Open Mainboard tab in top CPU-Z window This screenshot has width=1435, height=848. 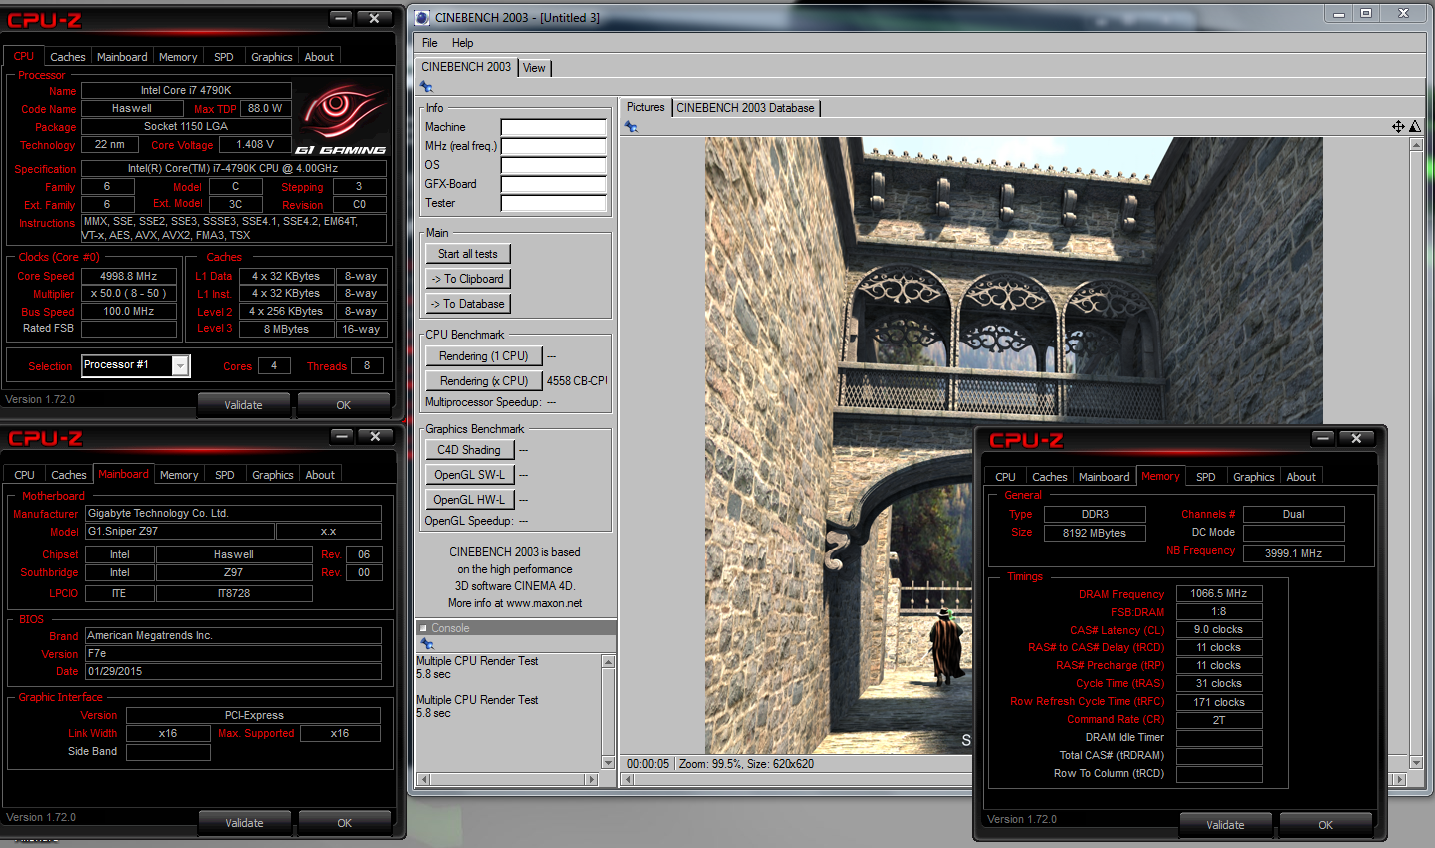(x=122, y=57)
